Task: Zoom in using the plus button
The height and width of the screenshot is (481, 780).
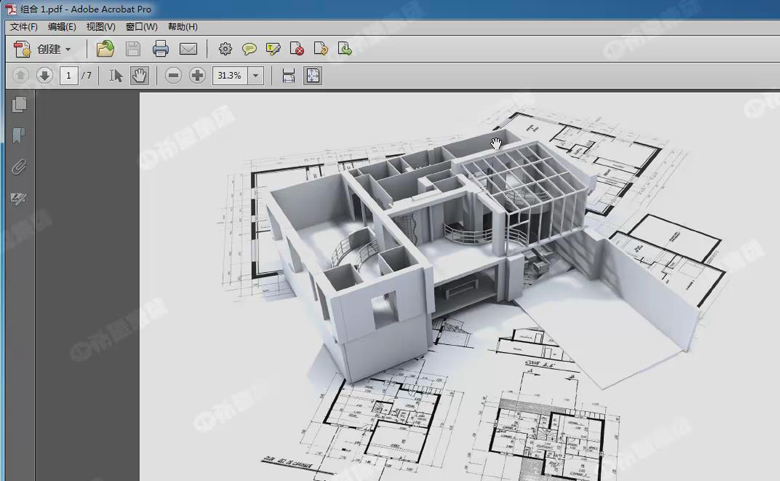Action: (x=197, y=76)
